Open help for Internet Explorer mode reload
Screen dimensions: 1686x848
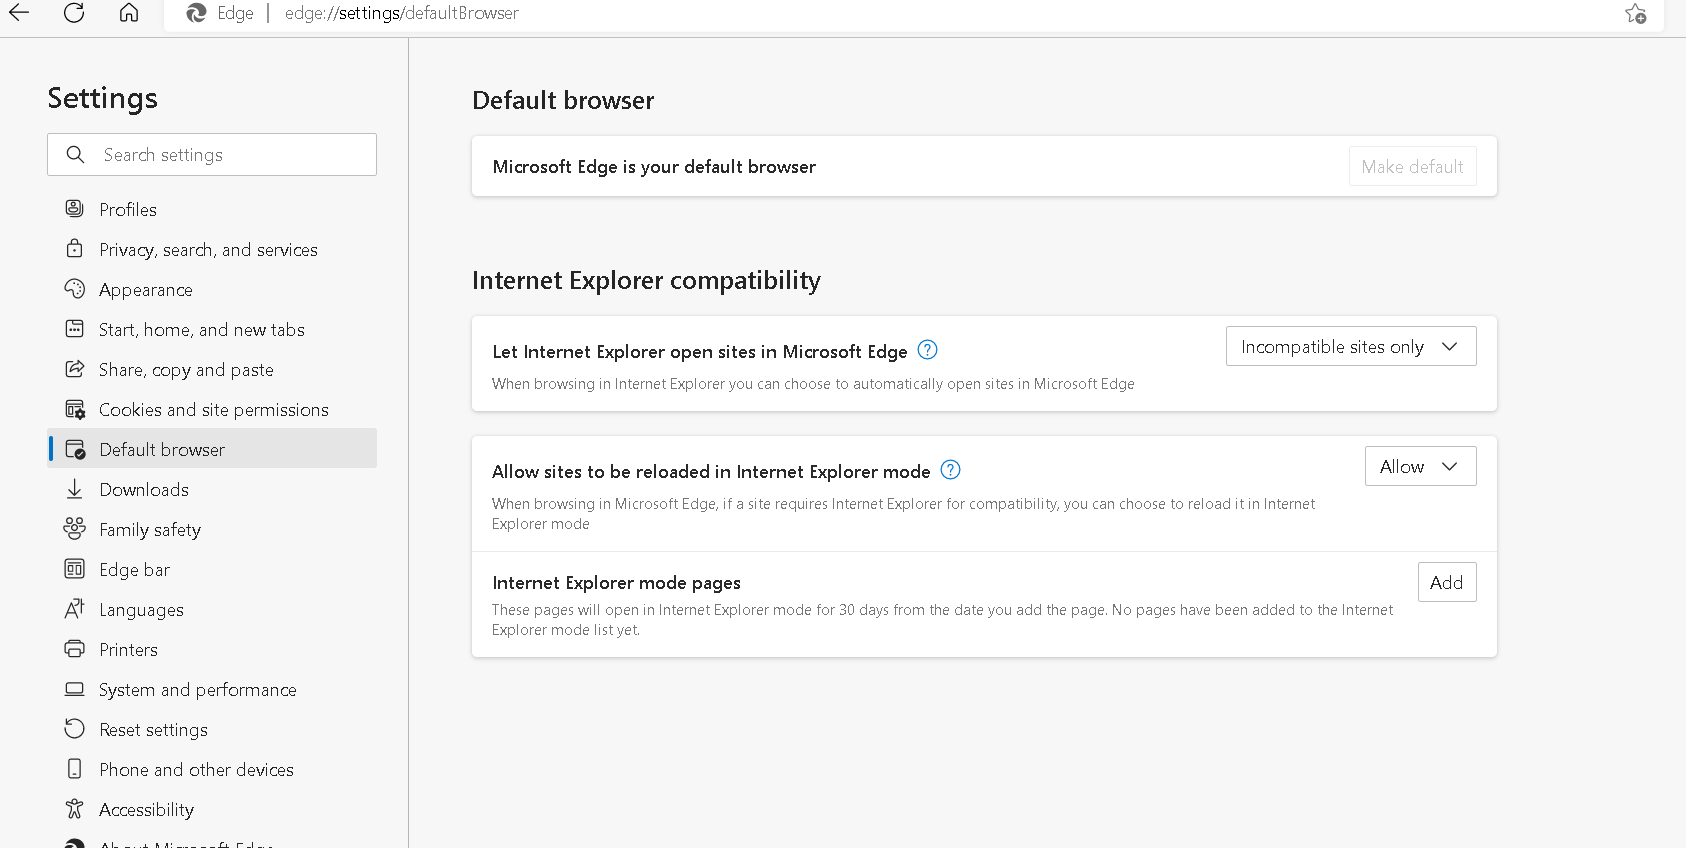pos(950,470)
